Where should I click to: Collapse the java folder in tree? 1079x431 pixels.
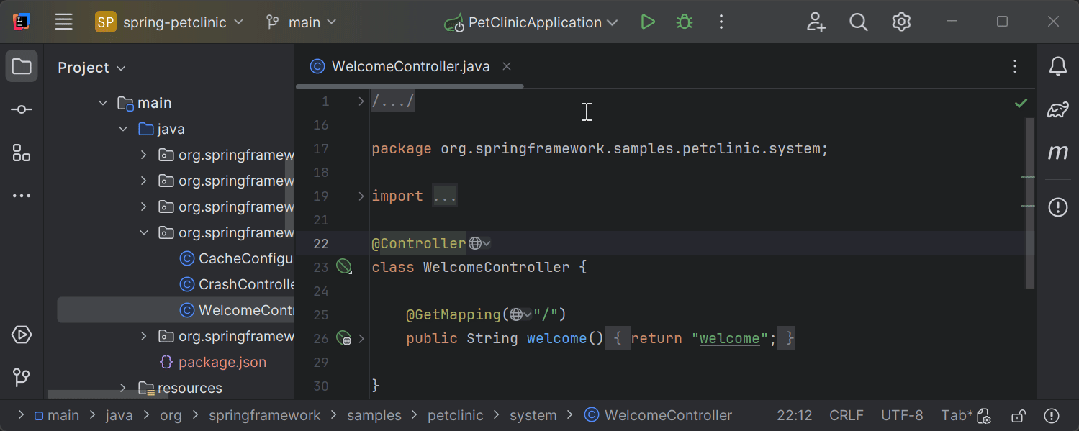123,129
